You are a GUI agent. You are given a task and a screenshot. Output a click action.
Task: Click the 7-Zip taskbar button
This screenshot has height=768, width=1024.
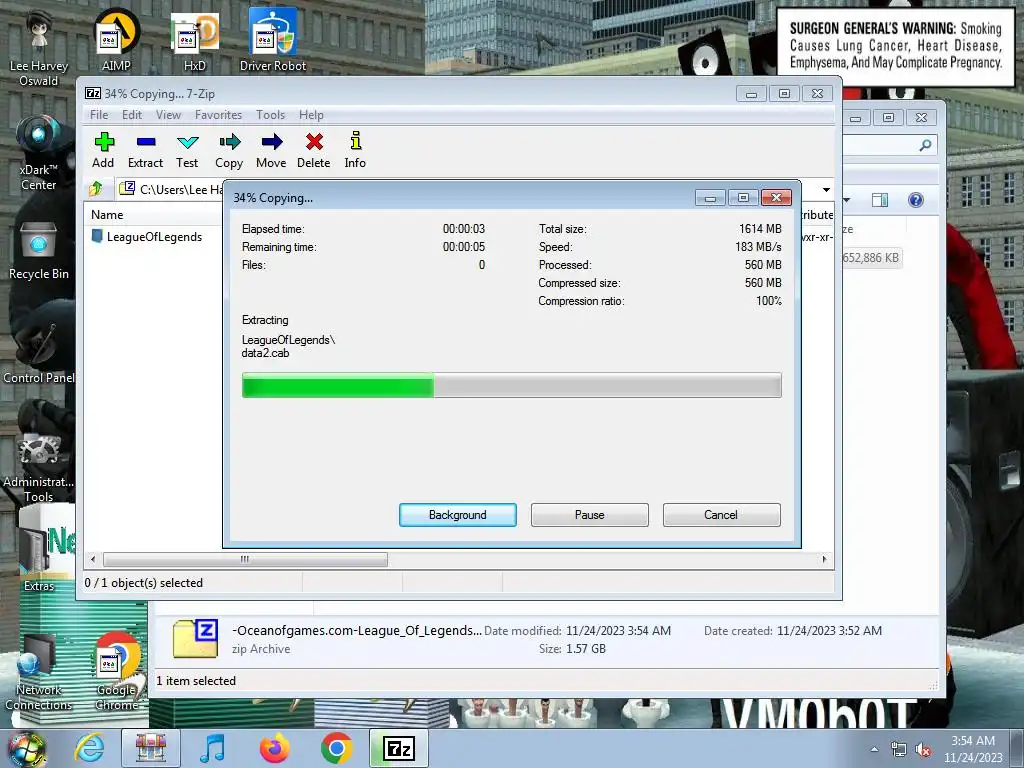[x=399, y=748]
